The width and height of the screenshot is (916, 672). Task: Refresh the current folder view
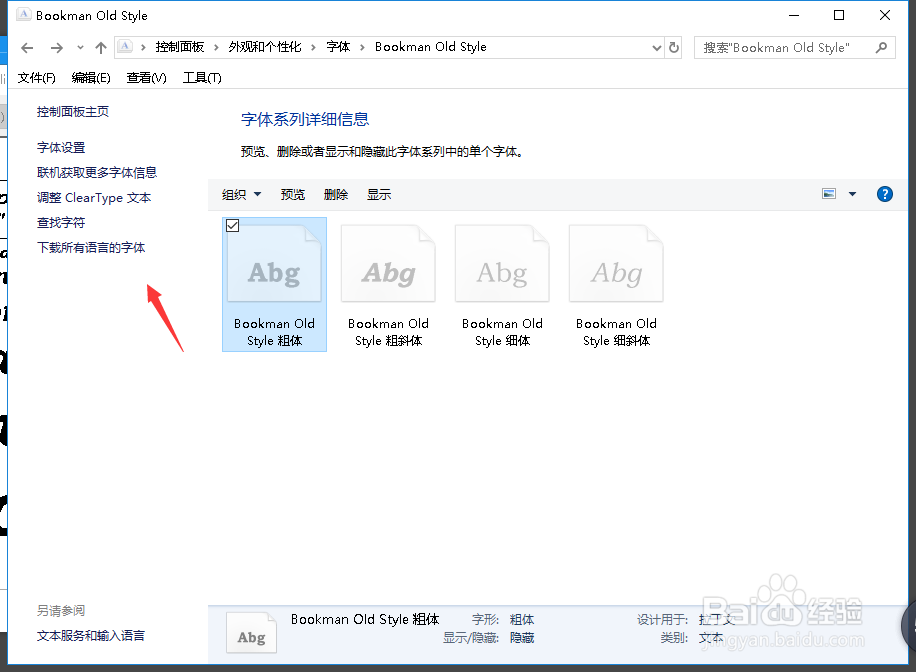coord(674,48)
